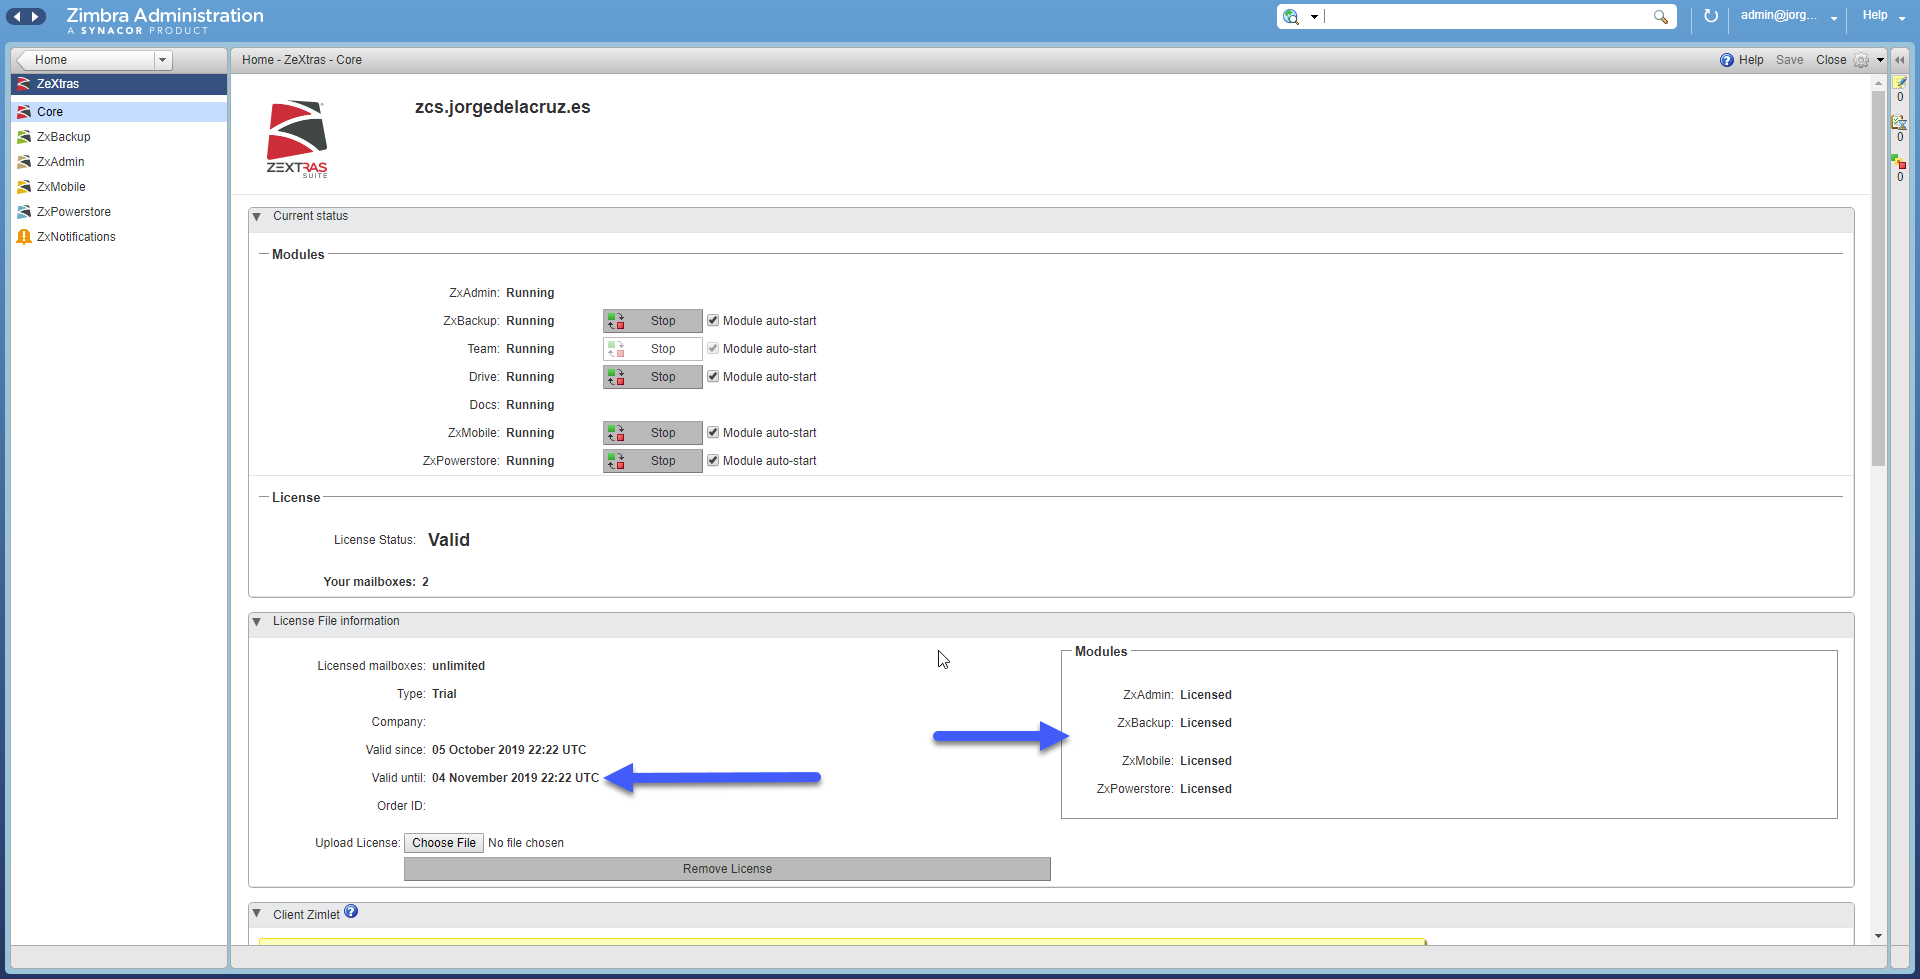Open ZxMobile via its yellow icon
Viewport: 1920px width, 979px height.
click(24, 187)
